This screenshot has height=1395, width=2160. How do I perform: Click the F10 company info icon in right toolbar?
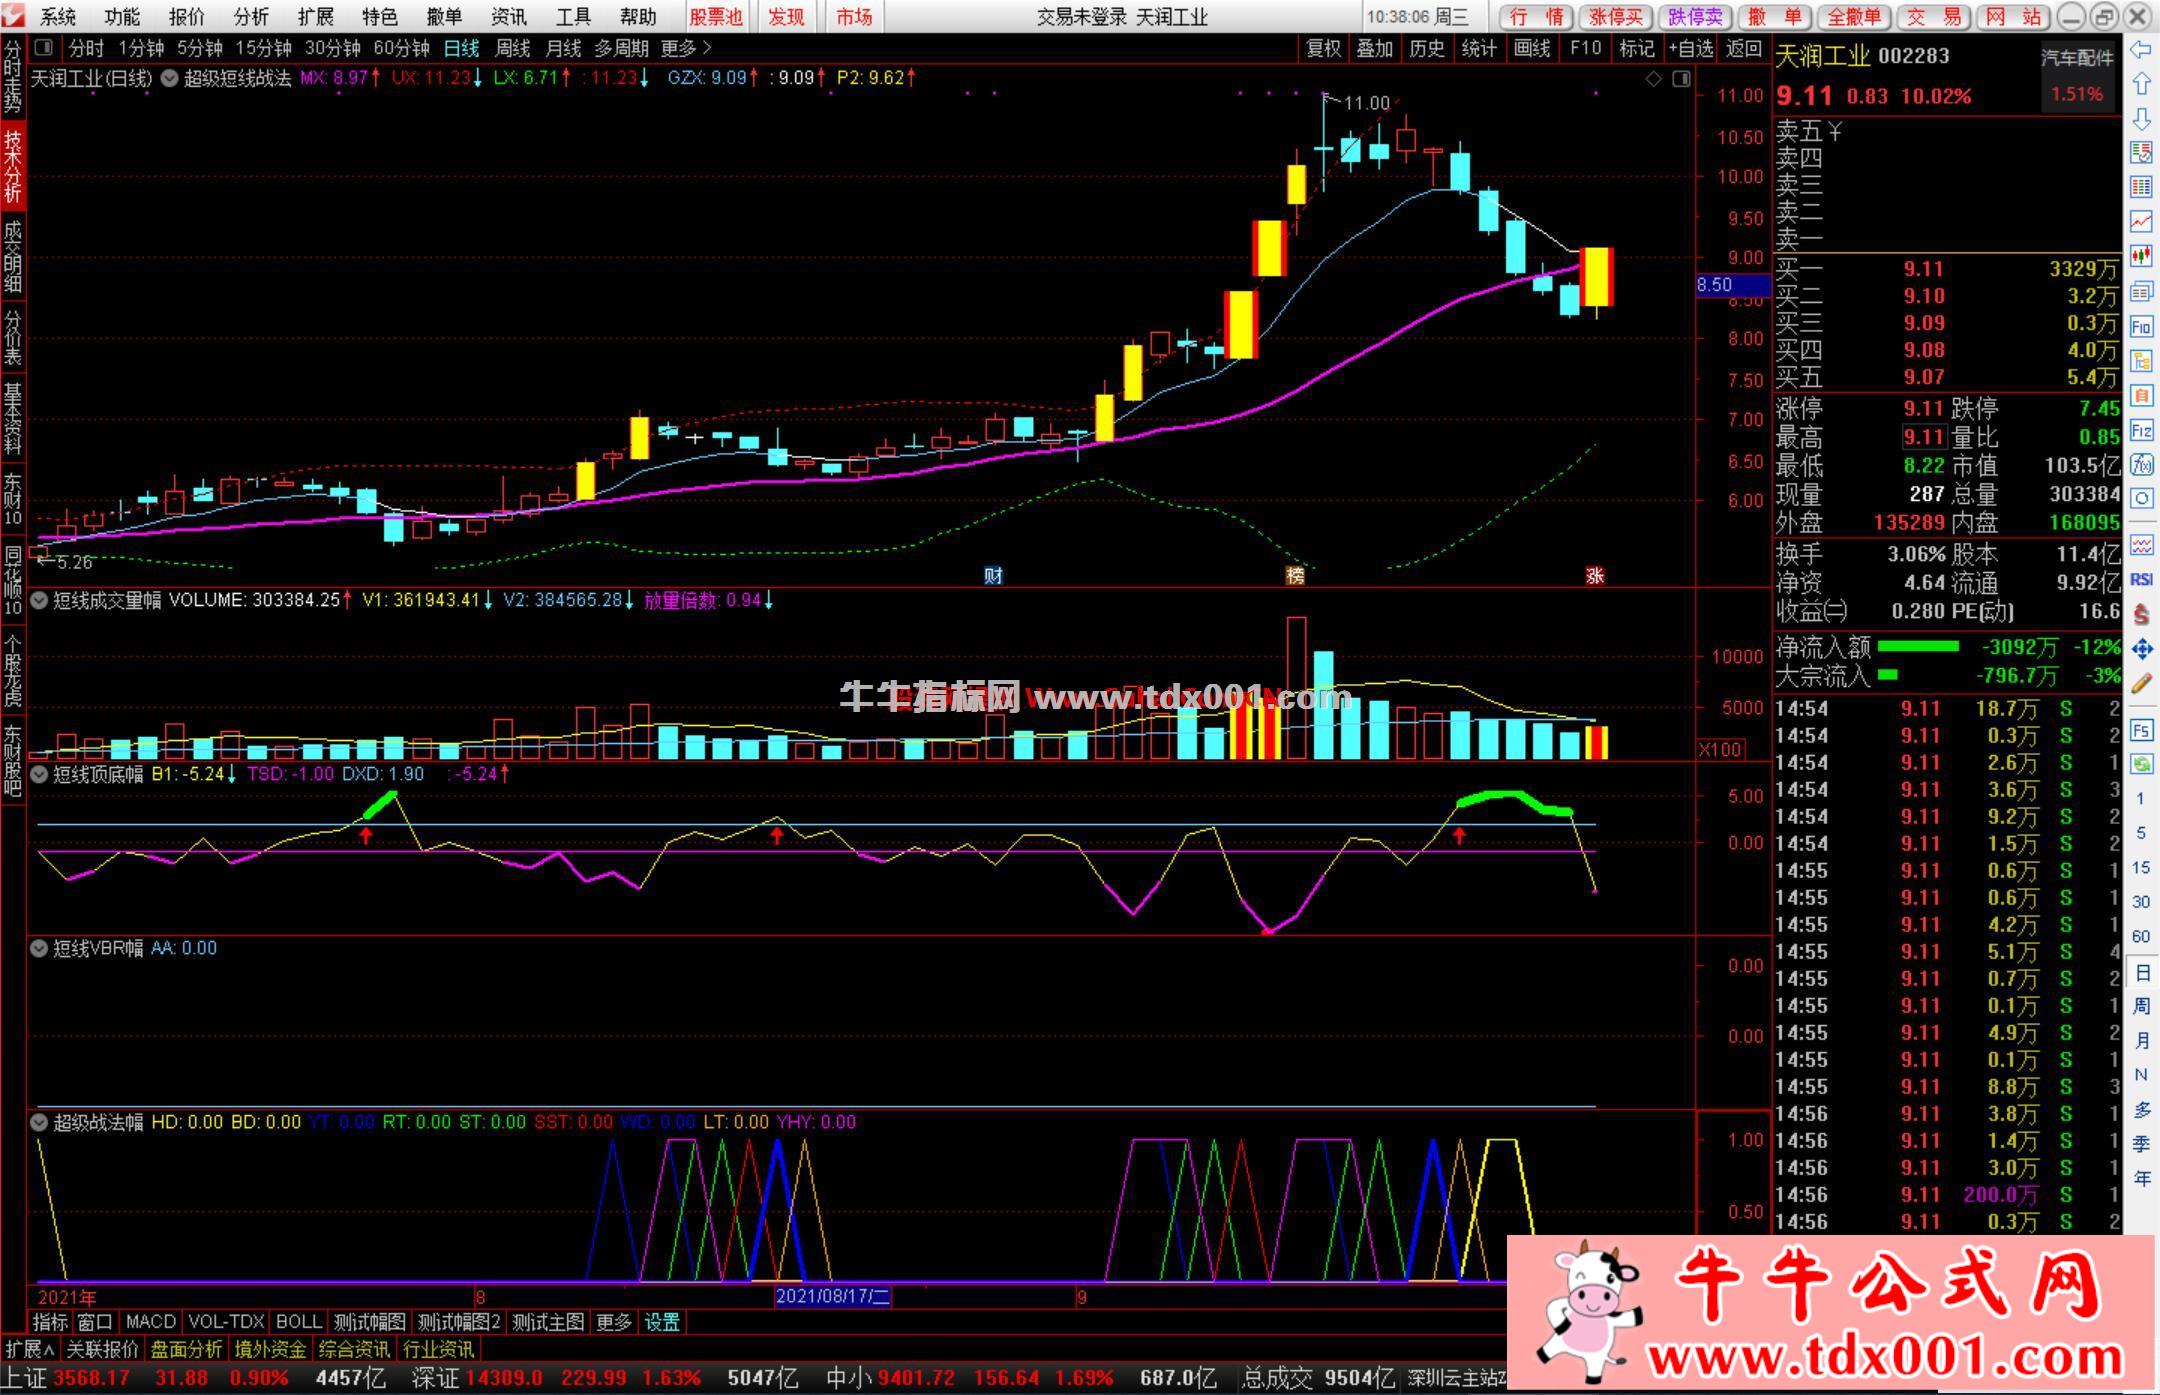(2141, 326)
